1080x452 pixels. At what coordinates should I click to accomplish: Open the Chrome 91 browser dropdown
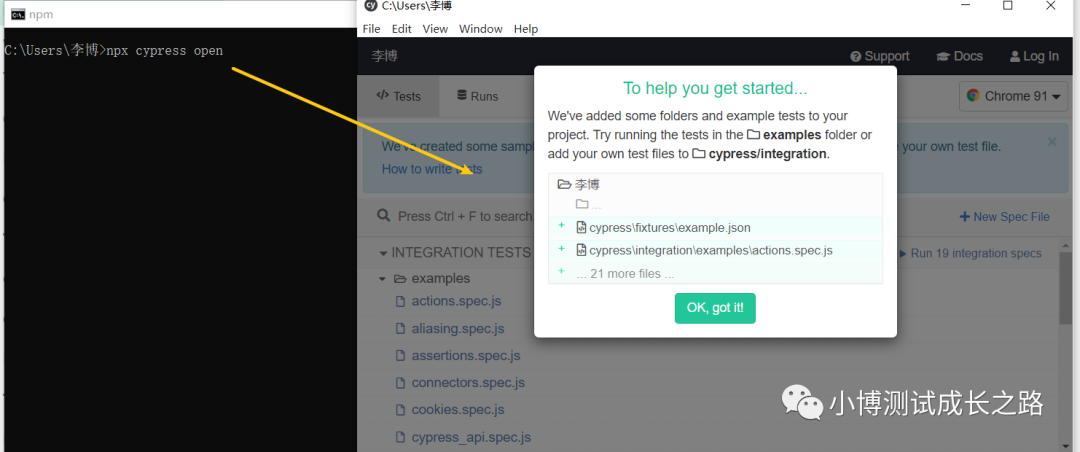[1013, 96]
